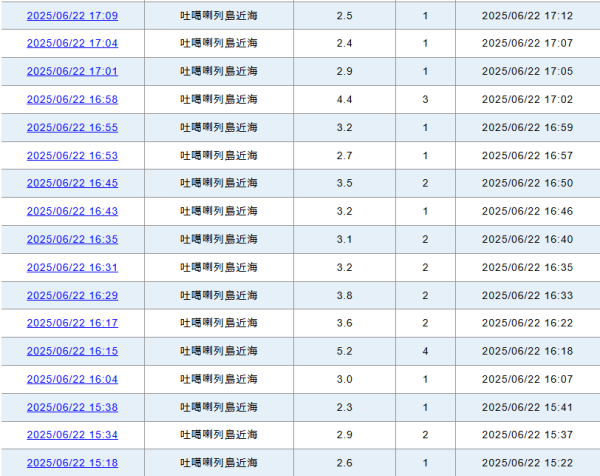The image size is (600, 476).
Task: Click the announcement time 2025/06/22 16:33
Action: tap(527, 296)
